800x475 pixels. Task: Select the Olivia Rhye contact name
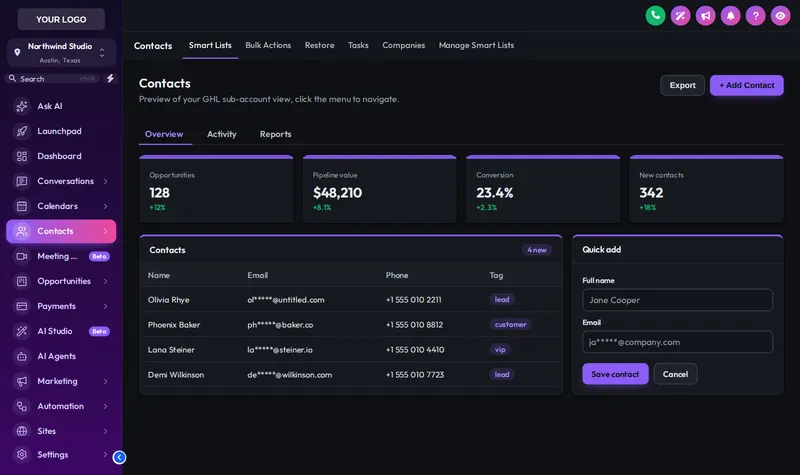click(x=168, y=300)
